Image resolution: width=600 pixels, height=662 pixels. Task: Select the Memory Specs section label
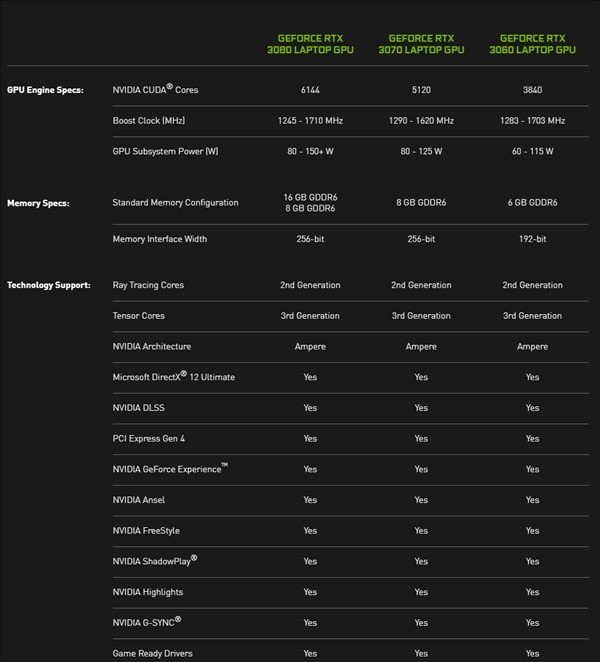click(38, 203)
